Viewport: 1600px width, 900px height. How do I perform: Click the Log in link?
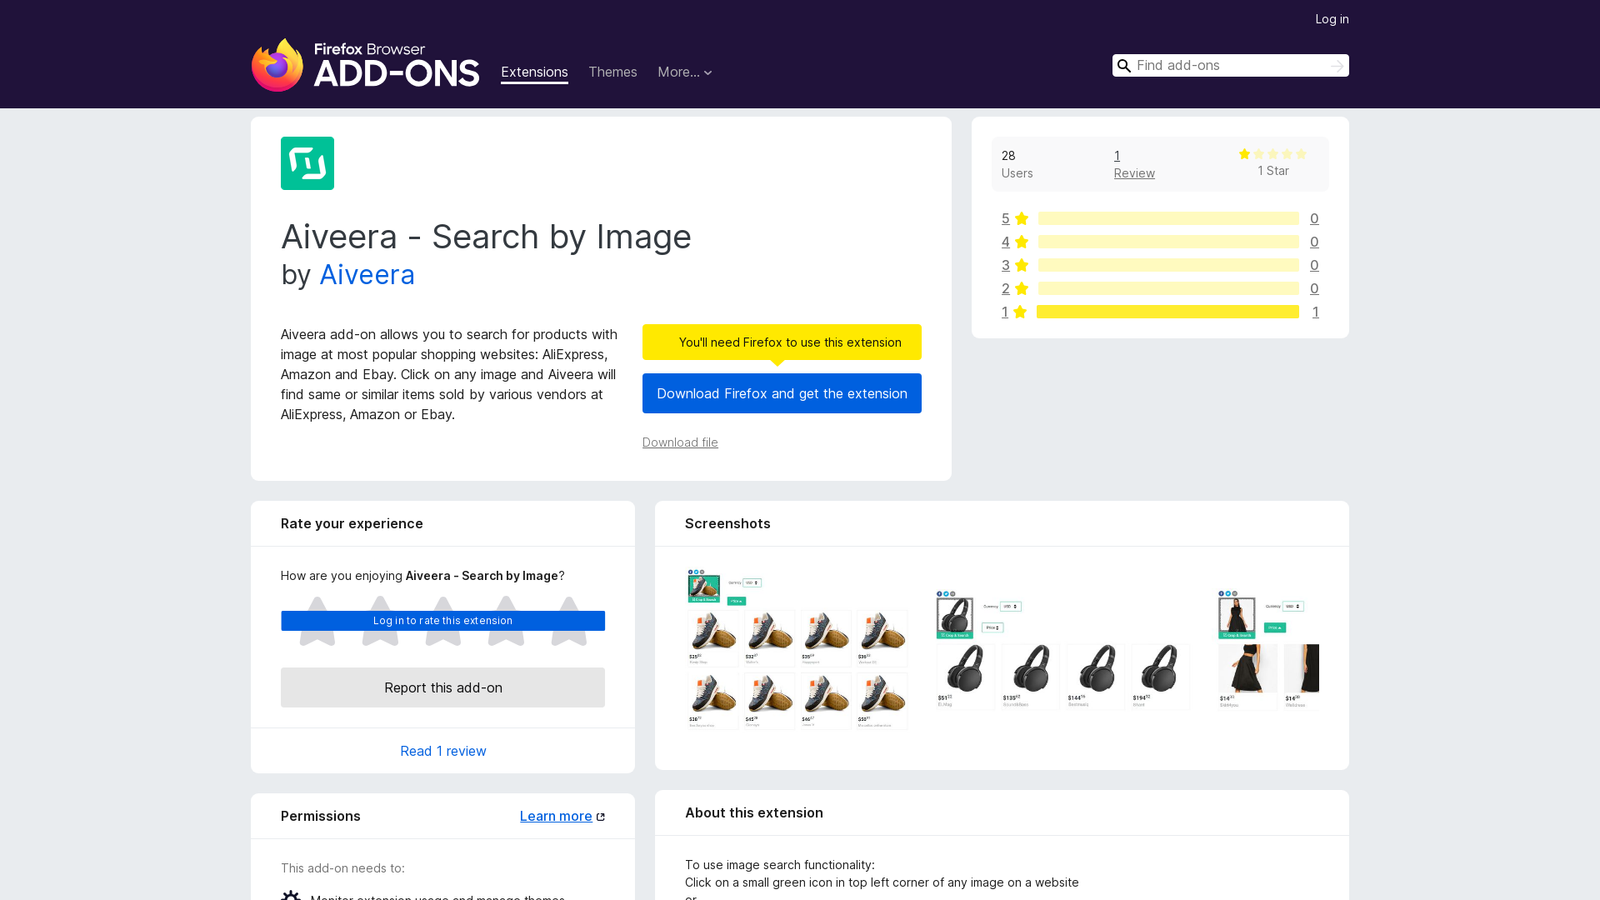pos(1332,19)
